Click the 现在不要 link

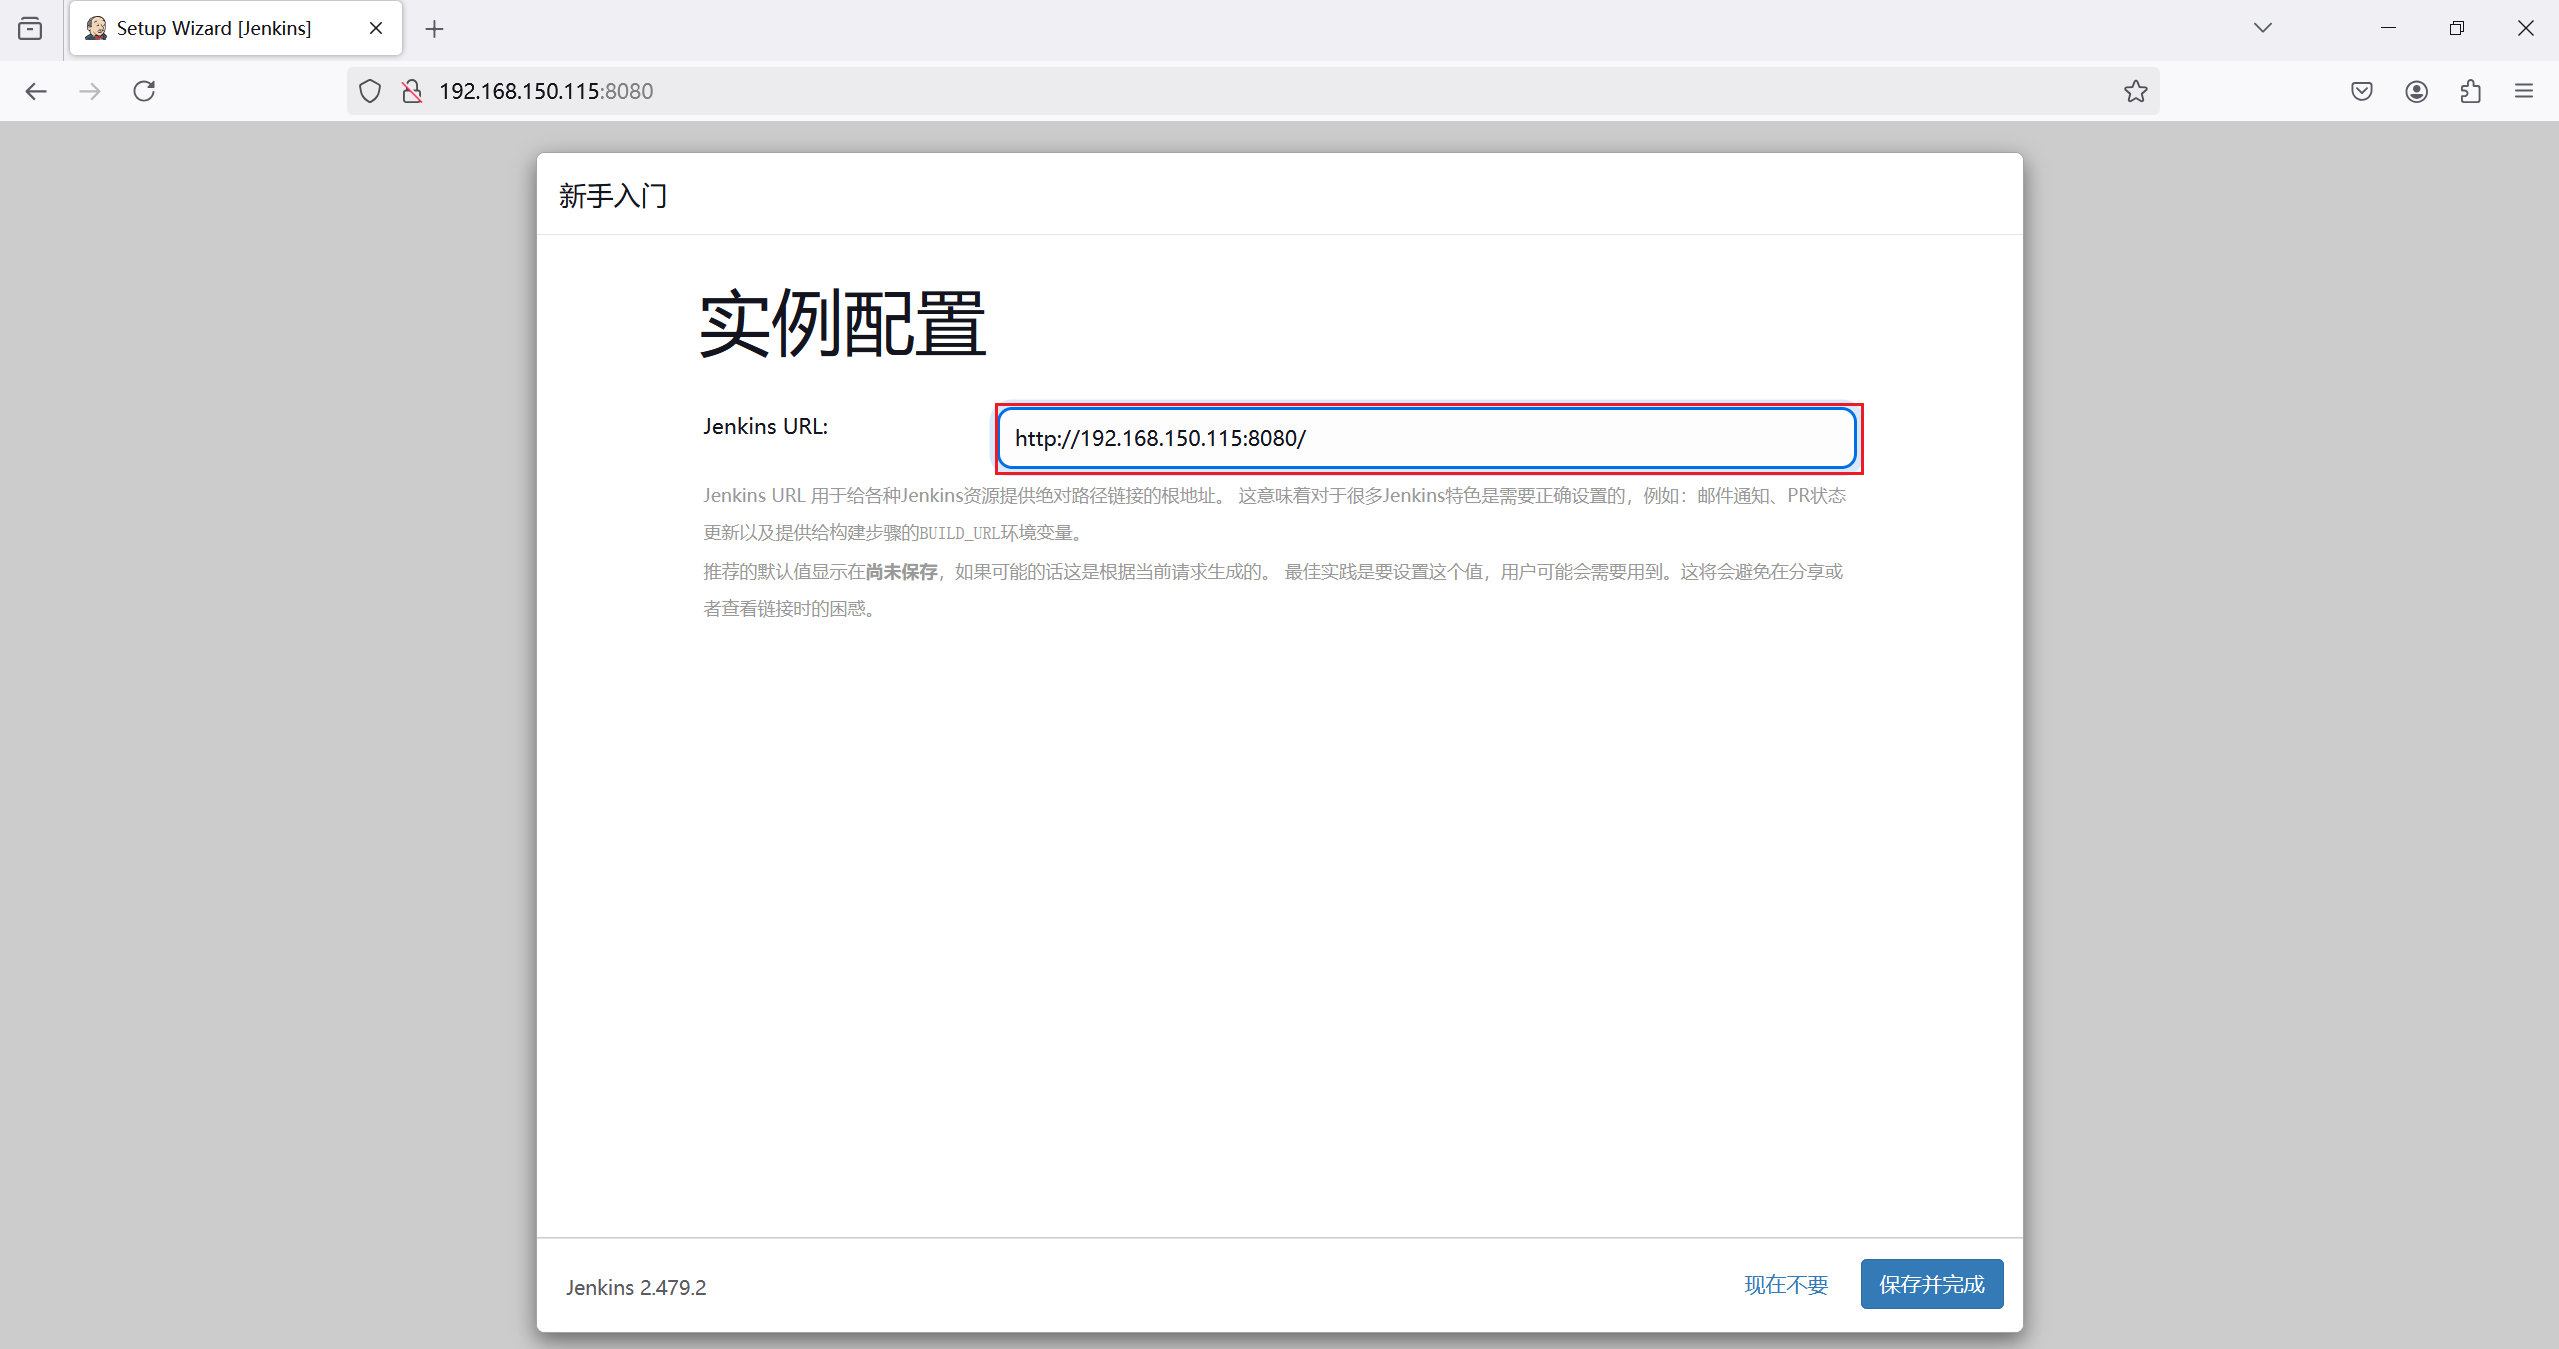pos(1786,1284)
